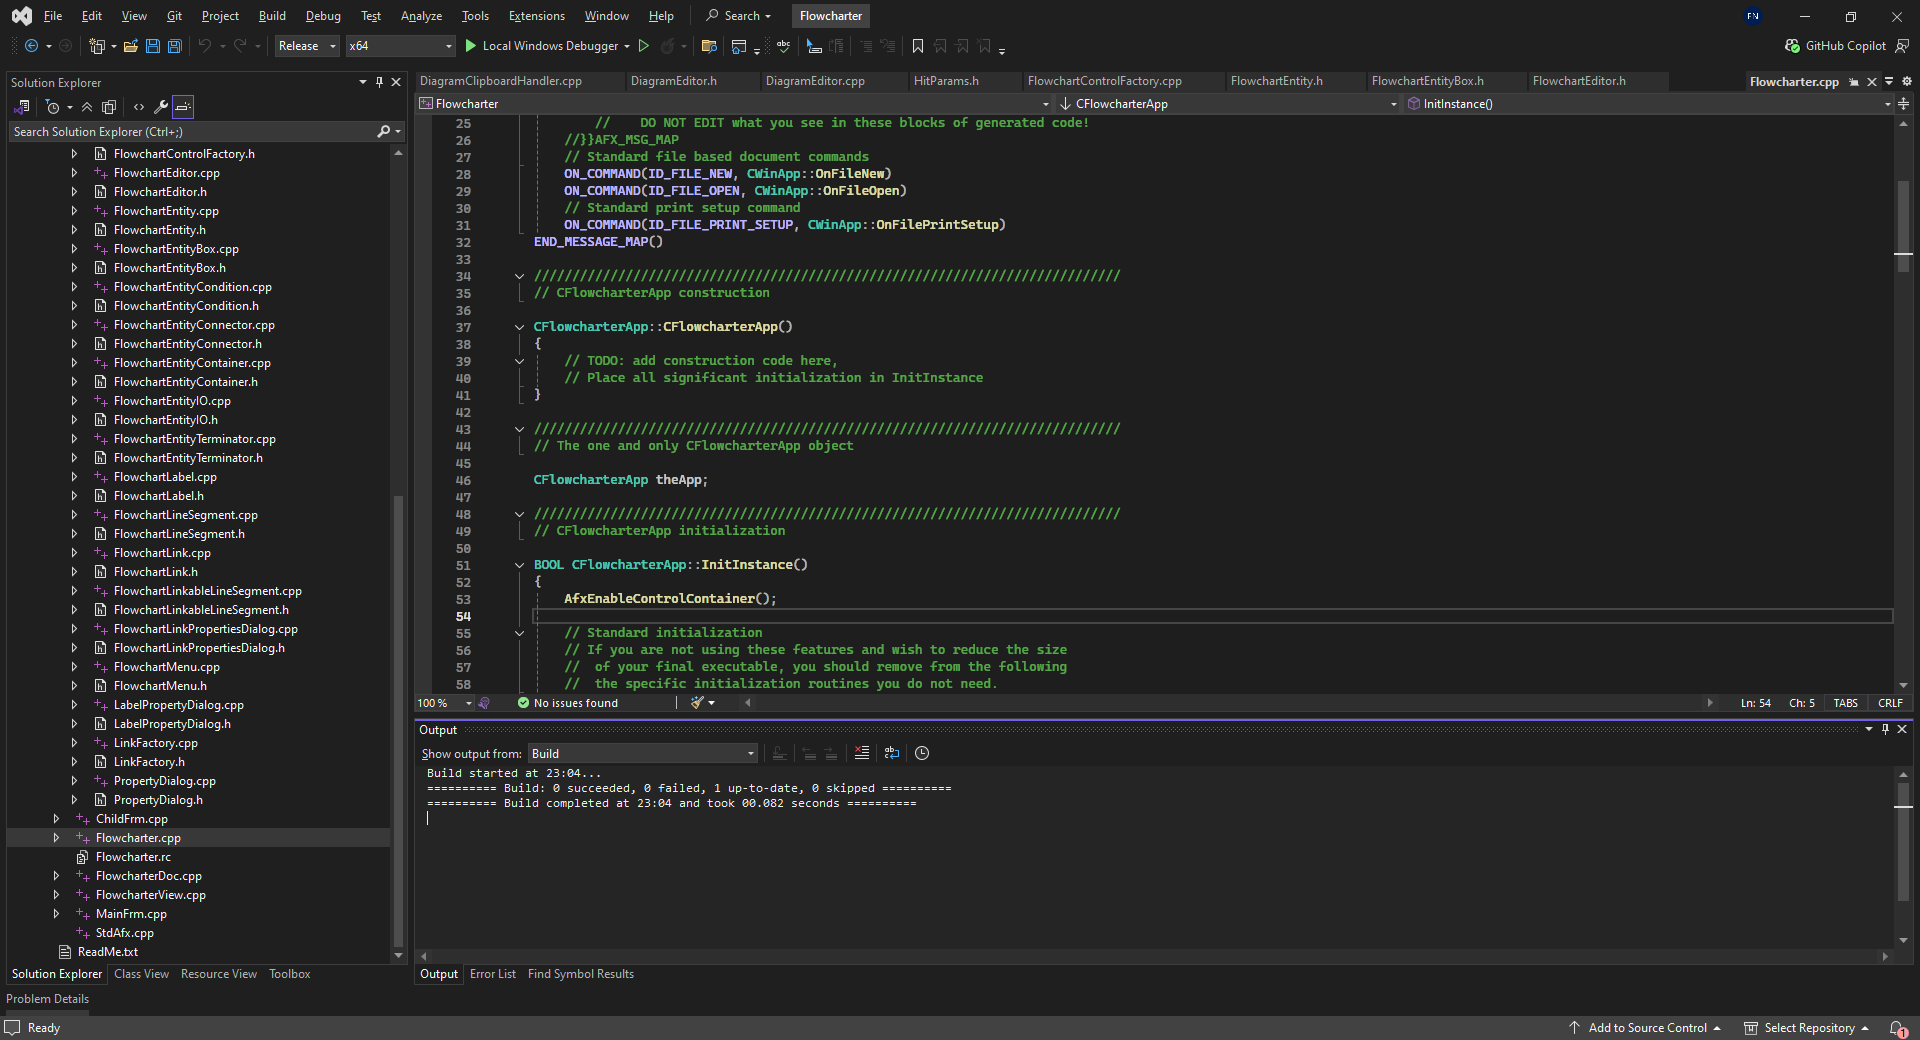Click Clear All icon in Output toolbar

click(862, 753)
